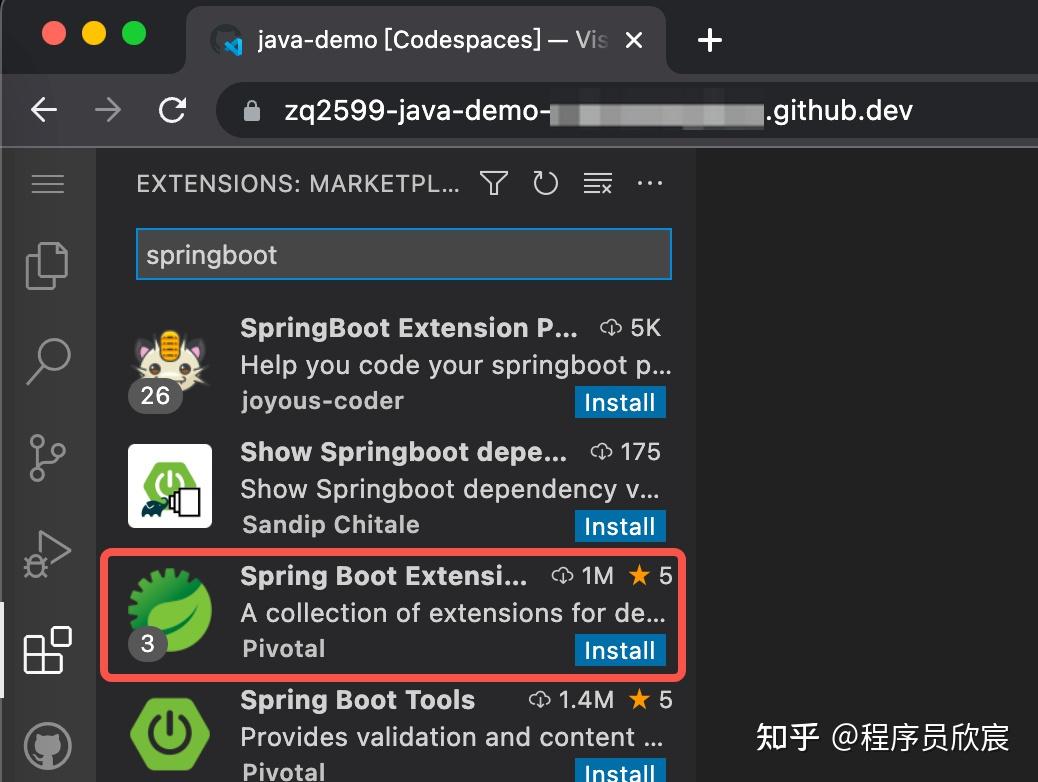Select the Show Springboot depe... title
The width and height of the screenshot is (1038, 782).
(403, 452)
